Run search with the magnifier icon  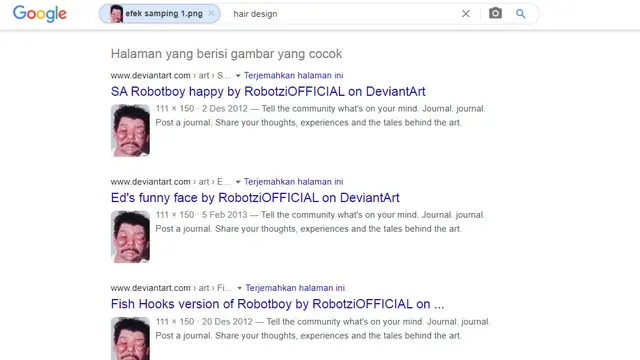520,14
